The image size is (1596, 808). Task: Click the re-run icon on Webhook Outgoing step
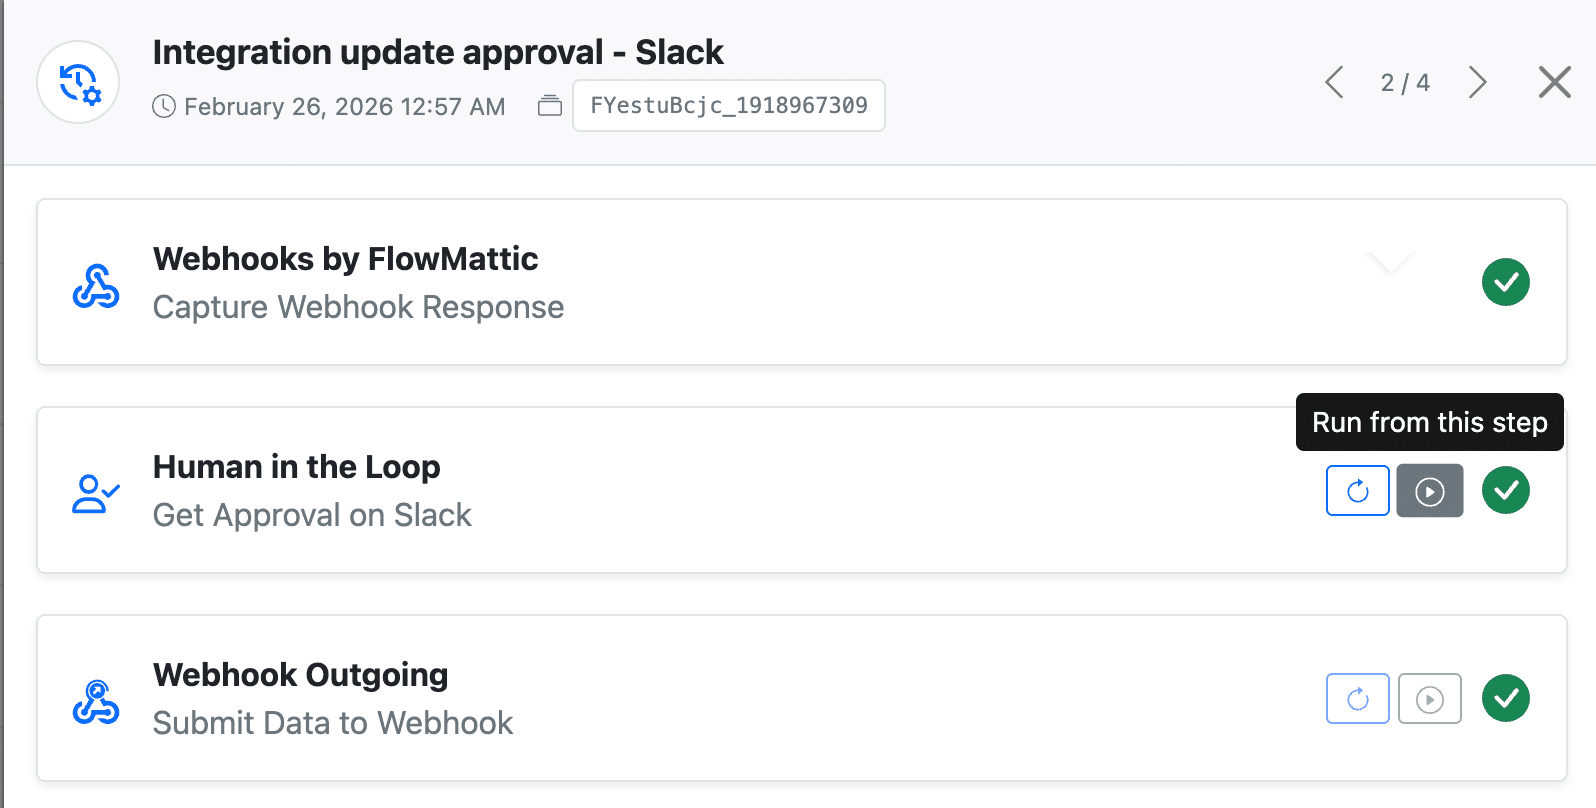click(x=1357, y=698)
